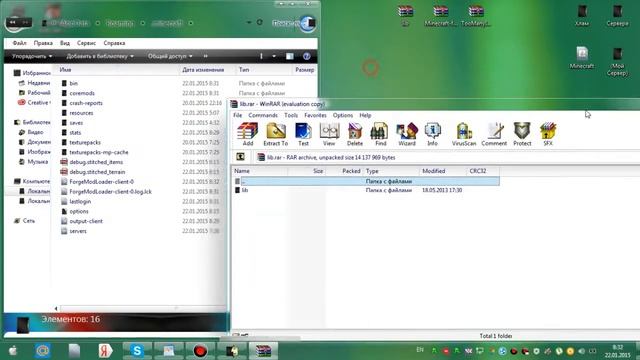Open the View tool in WinRAR
This screenshot has width=640, height=360.
[329, 134]
